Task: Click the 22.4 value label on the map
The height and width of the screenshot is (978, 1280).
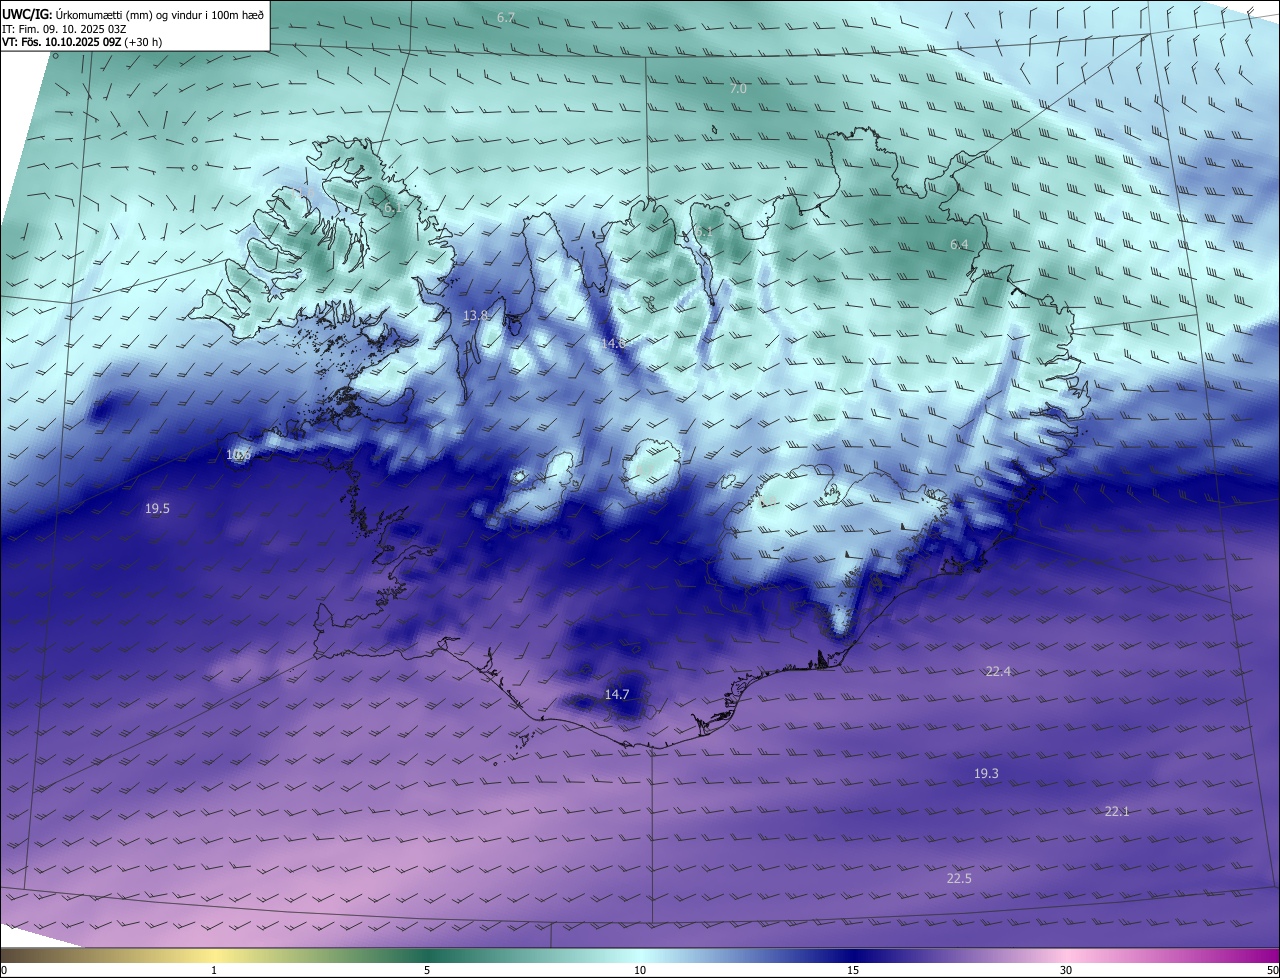Action: 998,671
